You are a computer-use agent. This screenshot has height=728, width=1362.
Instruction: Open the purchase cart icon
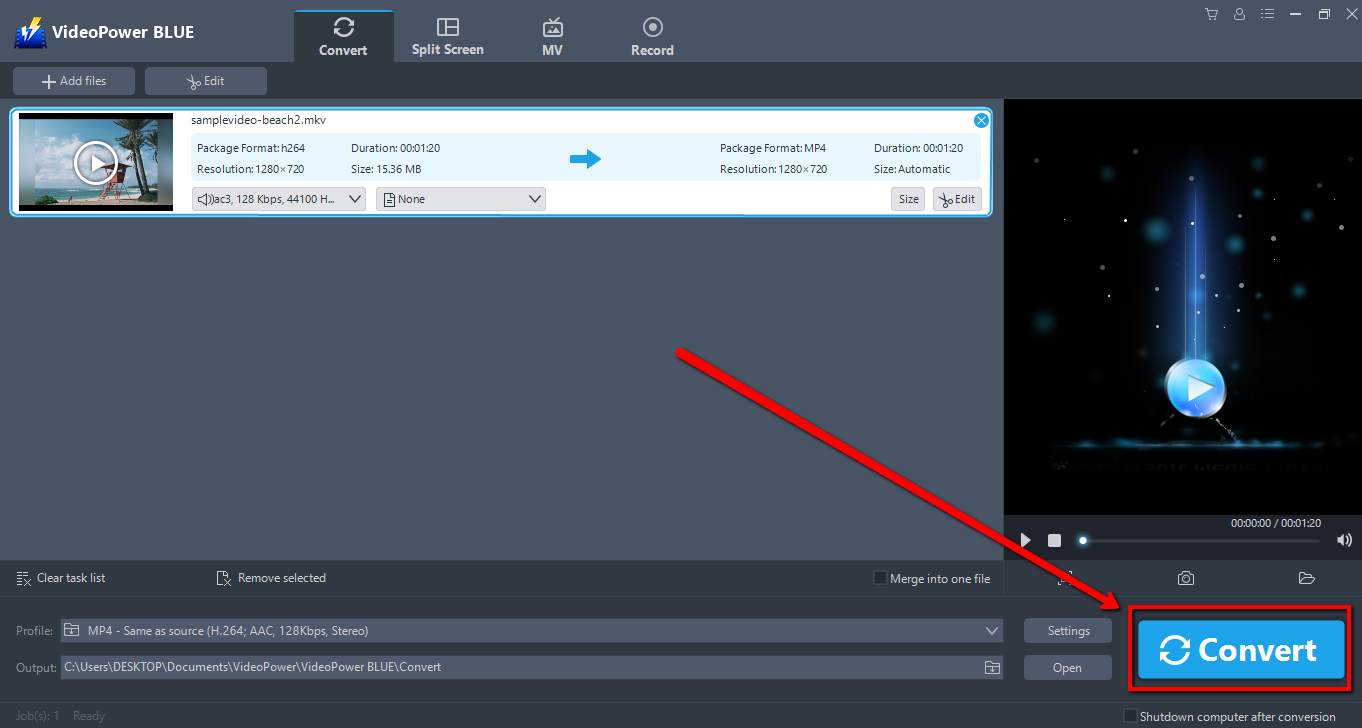click(1211, 14)
